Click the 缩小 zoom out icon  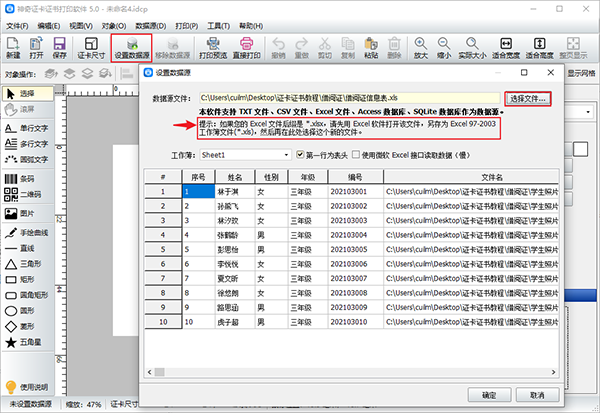pyautogui.click(x=443, y=48)
